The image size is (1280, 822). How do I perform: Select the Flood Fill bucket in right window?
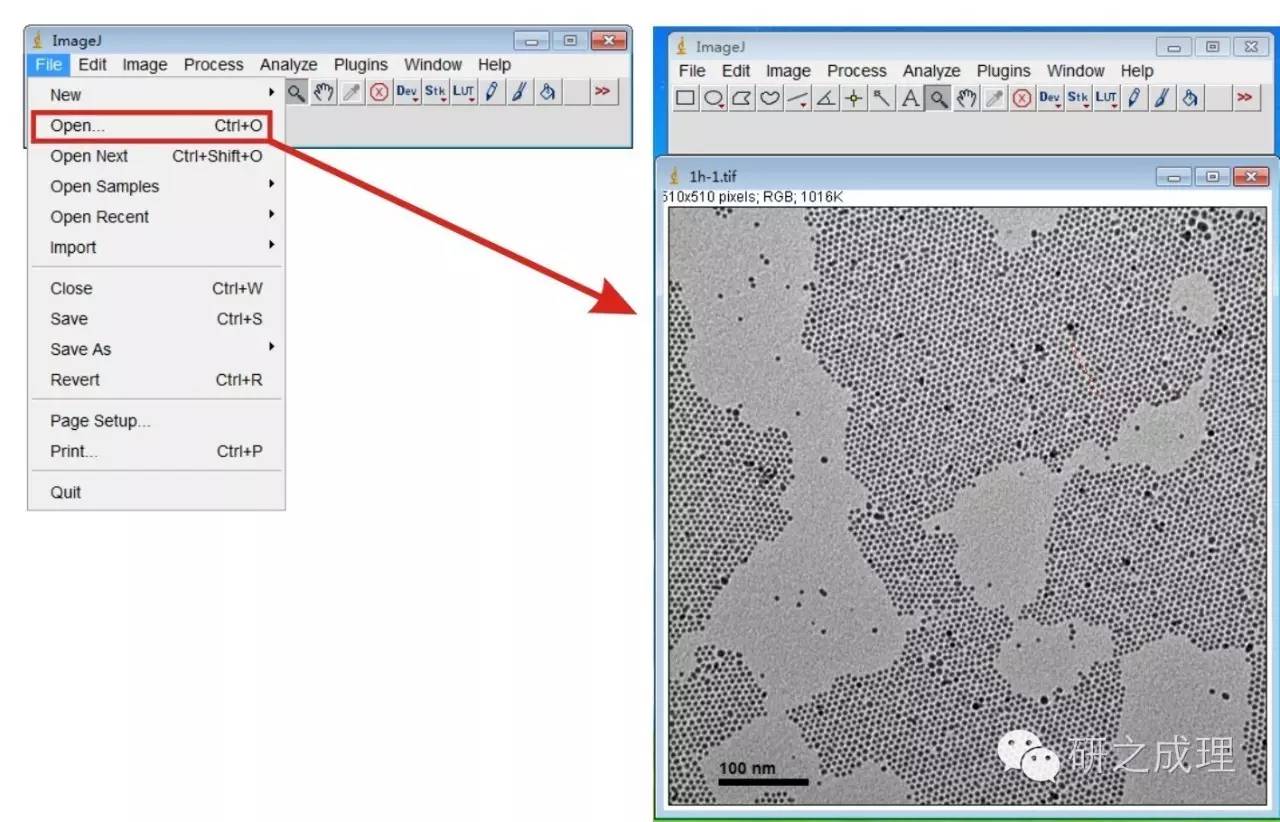pos(1189,97)
